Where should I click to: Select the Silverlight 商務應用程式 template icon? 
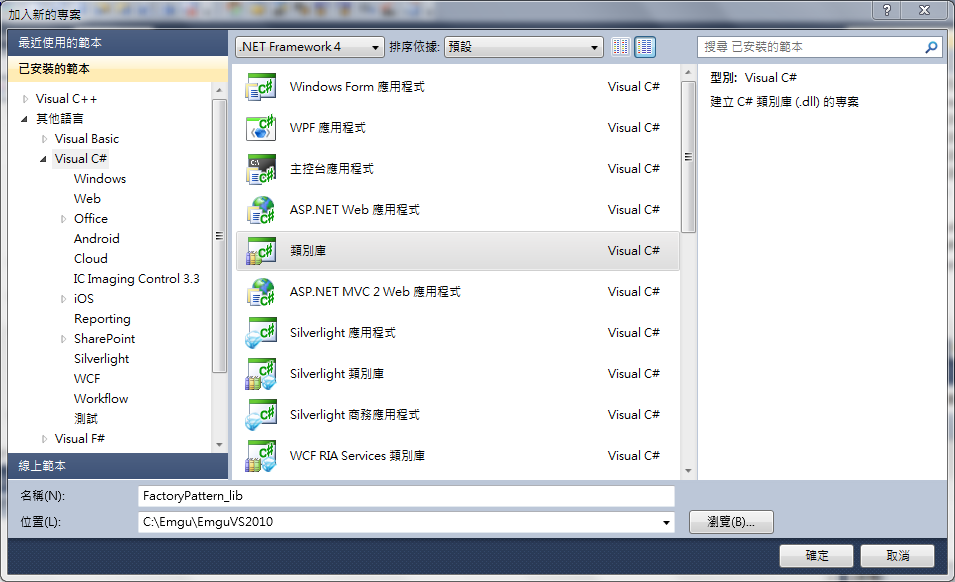coord(261,415)
